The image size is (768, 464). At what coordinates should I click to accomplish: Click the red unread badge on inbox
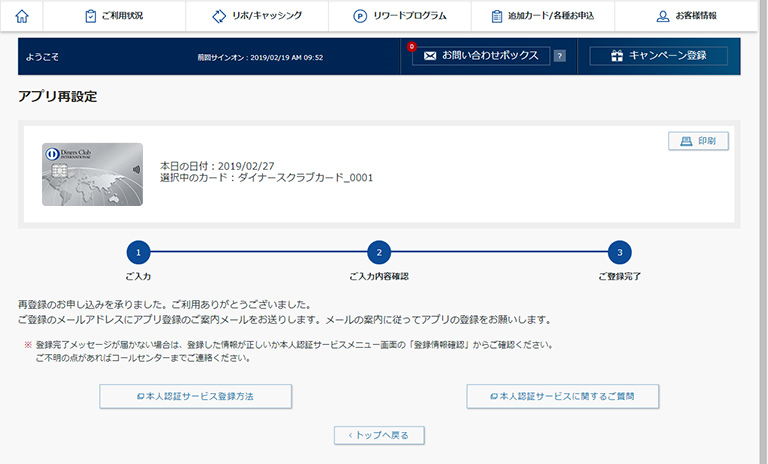[x=411, y=46]
